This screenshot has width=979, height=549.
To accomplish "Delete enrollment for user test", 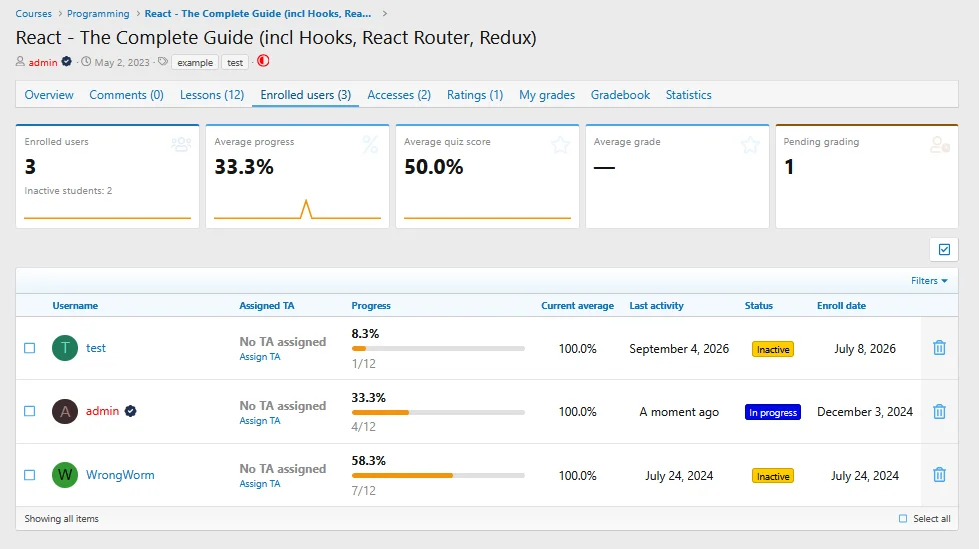I will coord(939,348).
